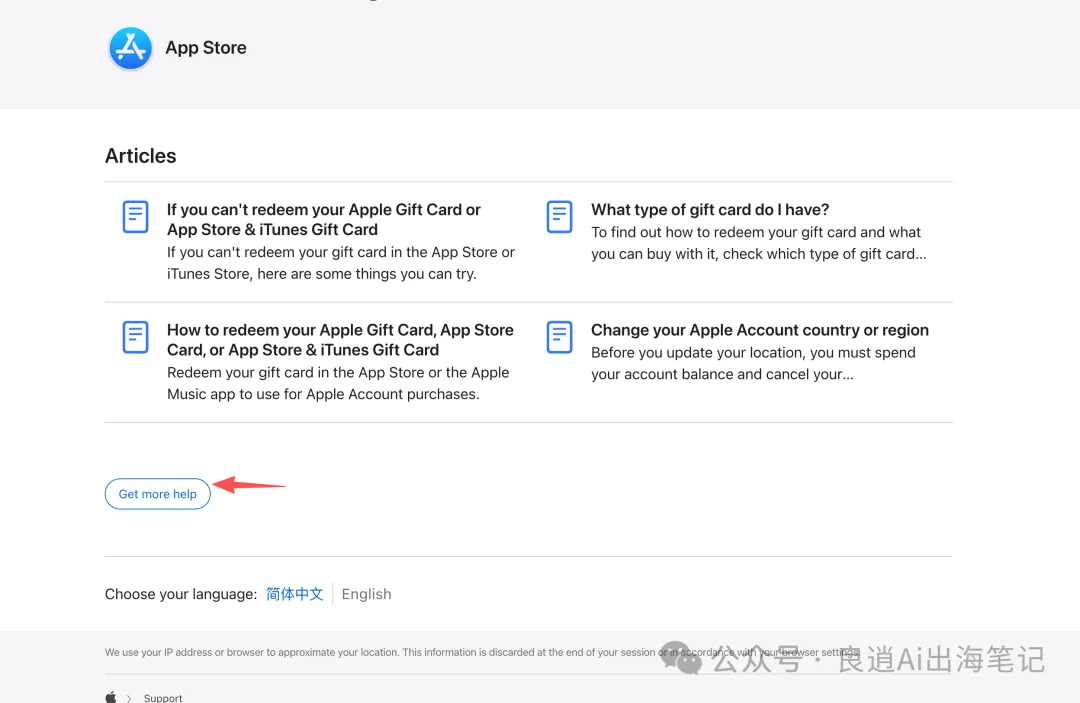
Task: Click description "Redeem your gift card in the App Store or the Apple Music app"
Action: [338, 384]
